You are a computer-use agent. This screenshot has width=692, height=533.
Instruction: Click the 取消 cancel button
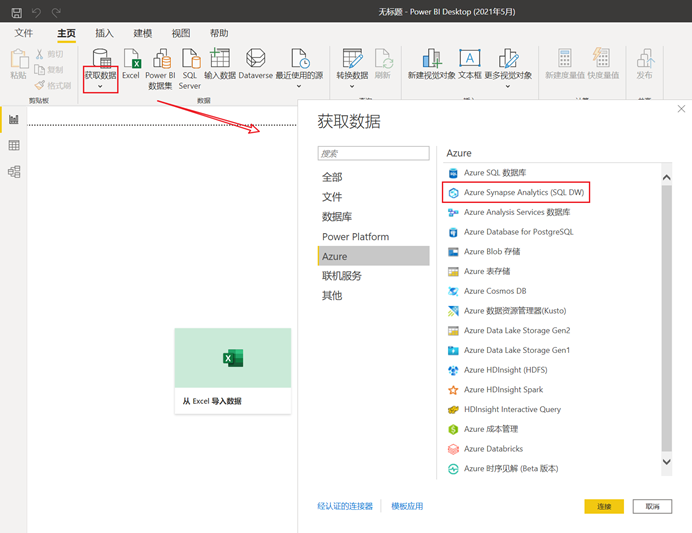652,507
